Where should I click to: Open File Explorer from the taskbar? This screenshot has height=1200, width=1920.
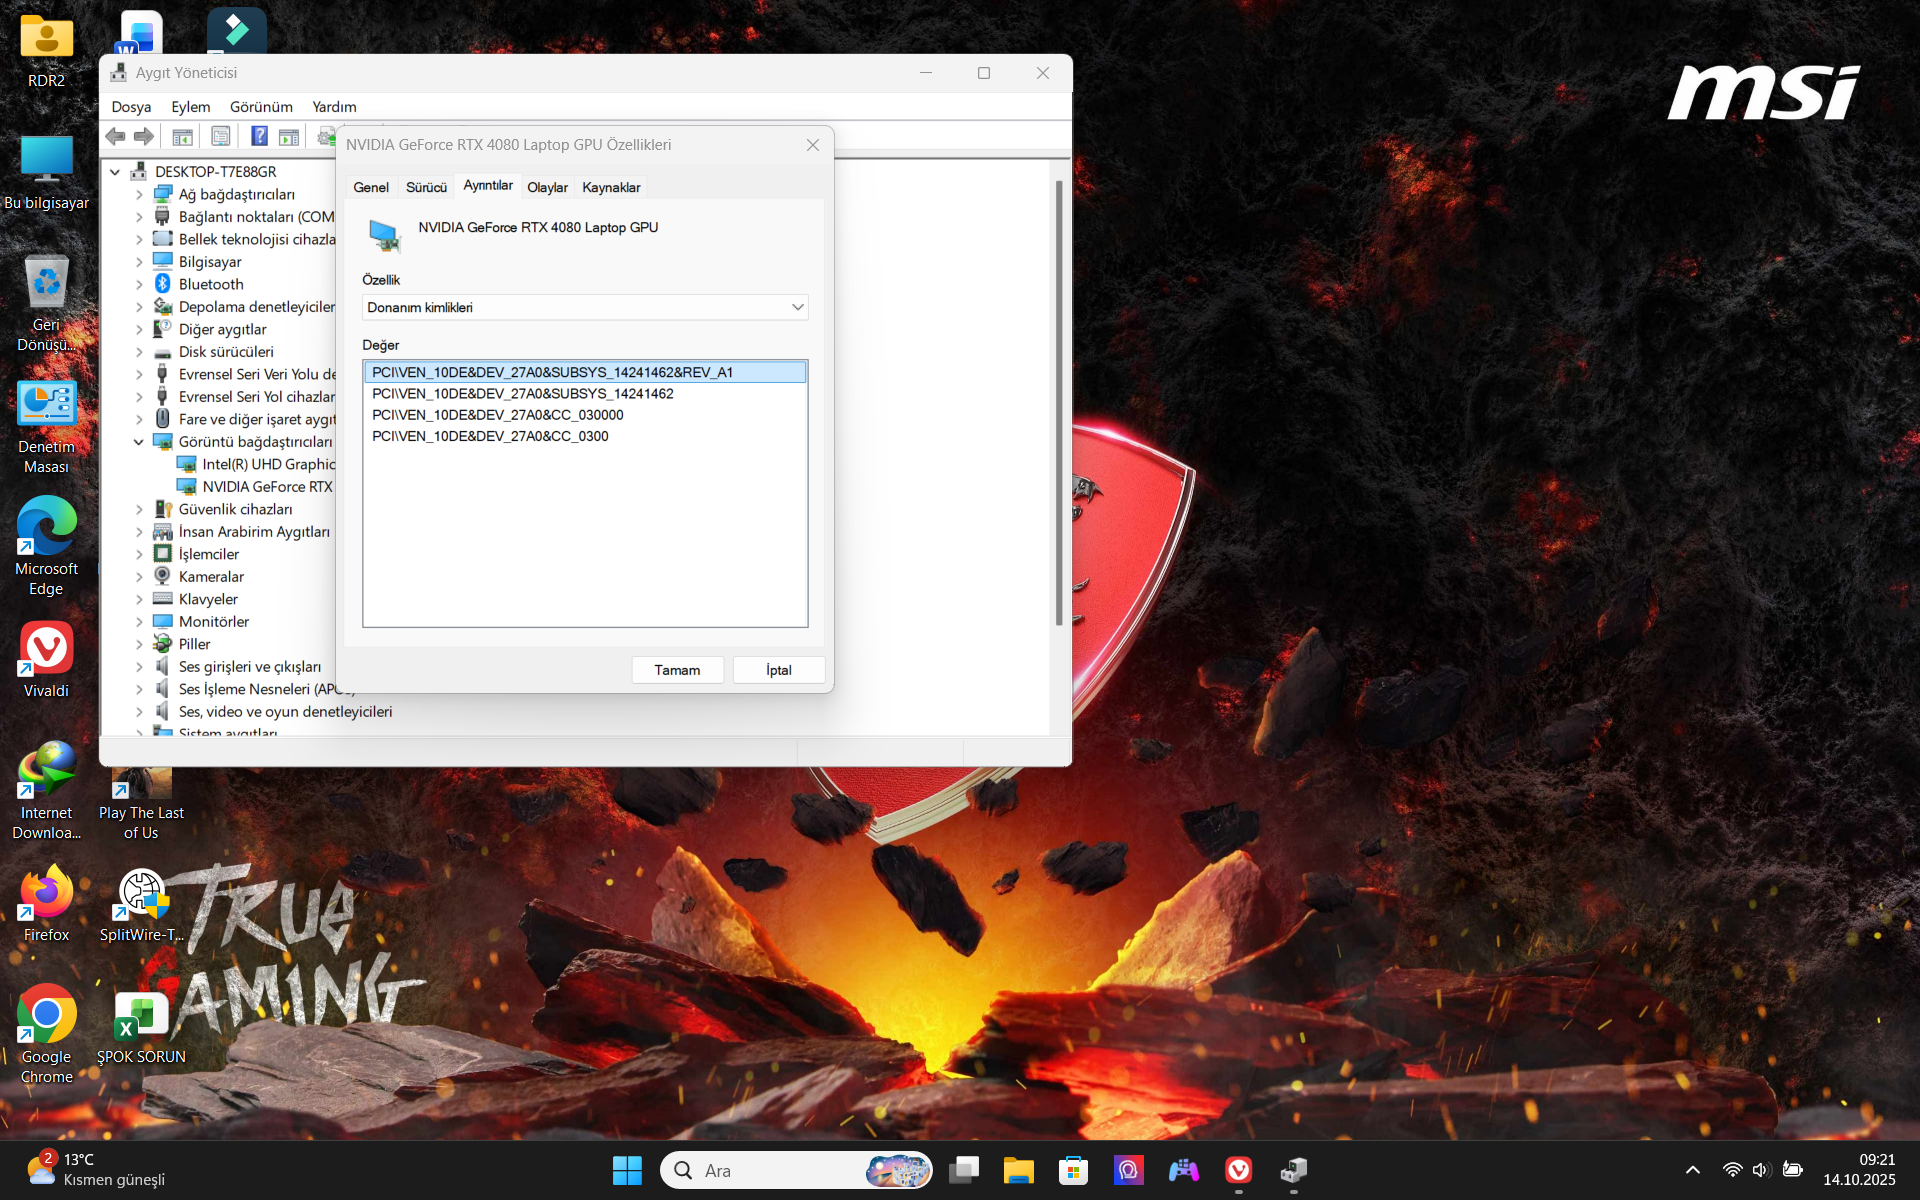point(1018,1170)
